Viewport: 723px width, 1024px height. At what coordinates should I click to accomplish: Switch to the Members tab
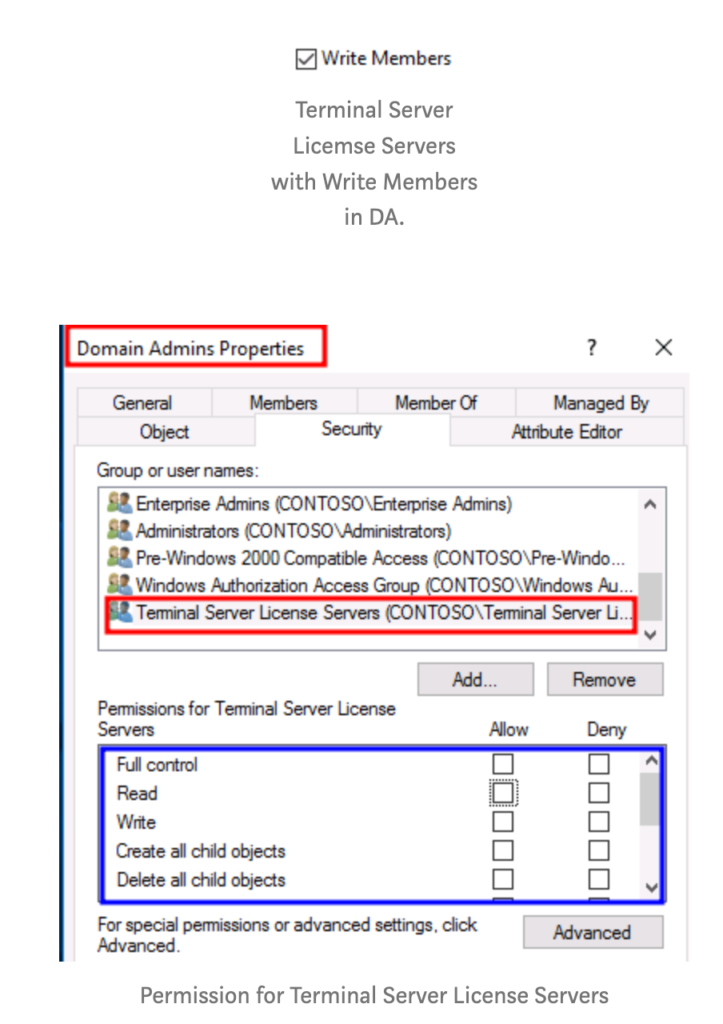[x=283, y=403]
